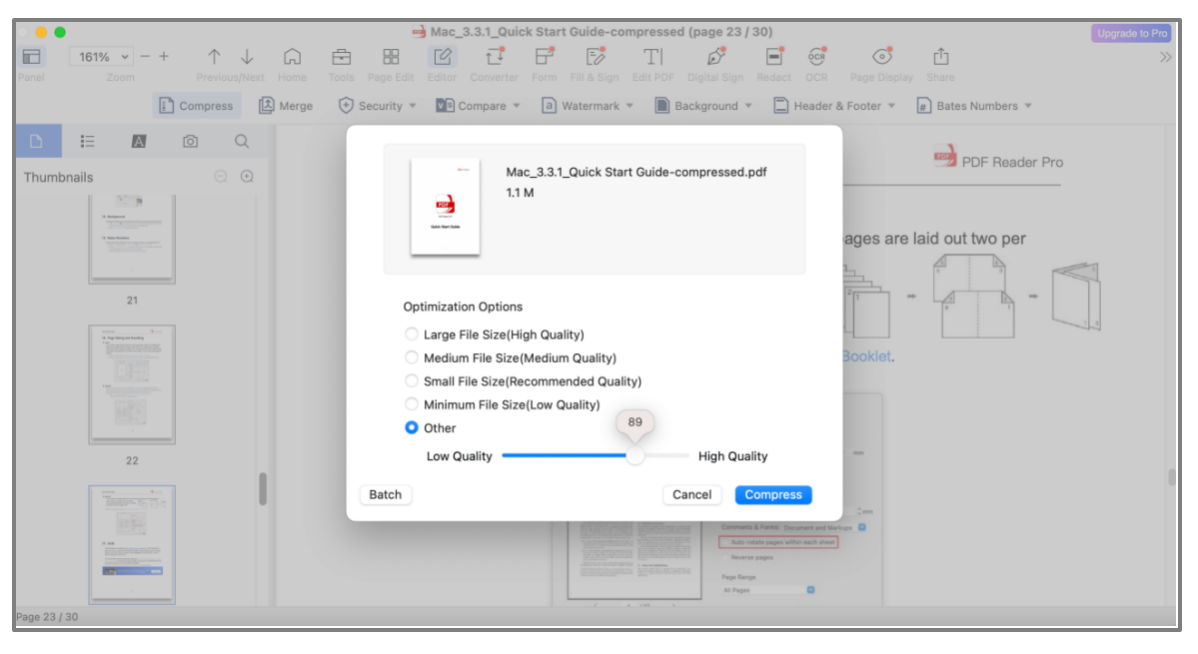Click the Page 23 / 30 status text

click(x=47, y=617)
